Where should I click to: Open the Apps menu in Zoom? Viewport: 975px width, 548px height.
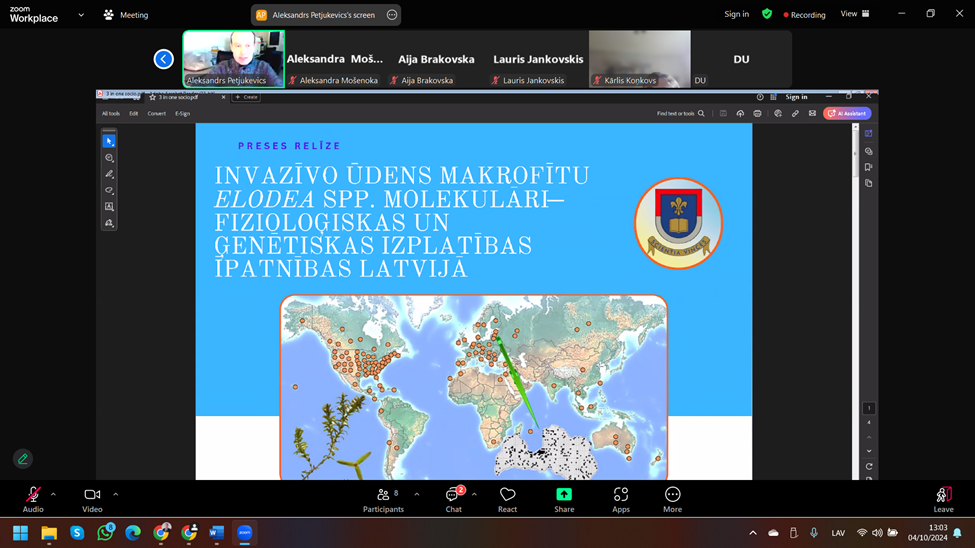tap(621, 499)
